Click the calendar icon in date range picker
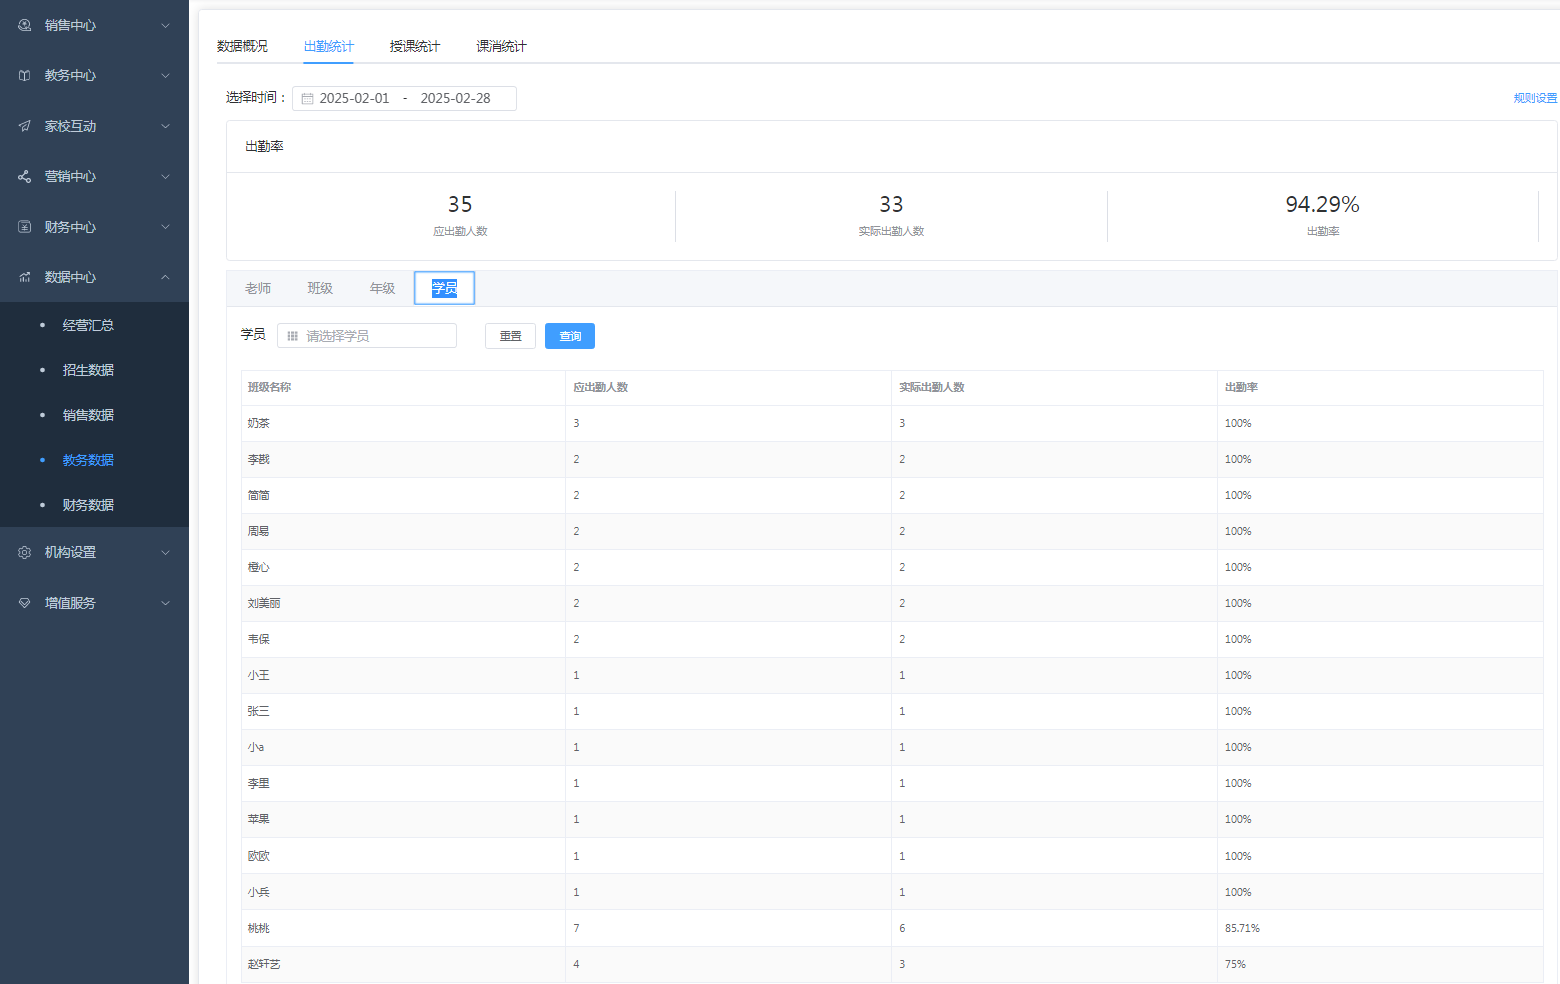 (308, 99)
